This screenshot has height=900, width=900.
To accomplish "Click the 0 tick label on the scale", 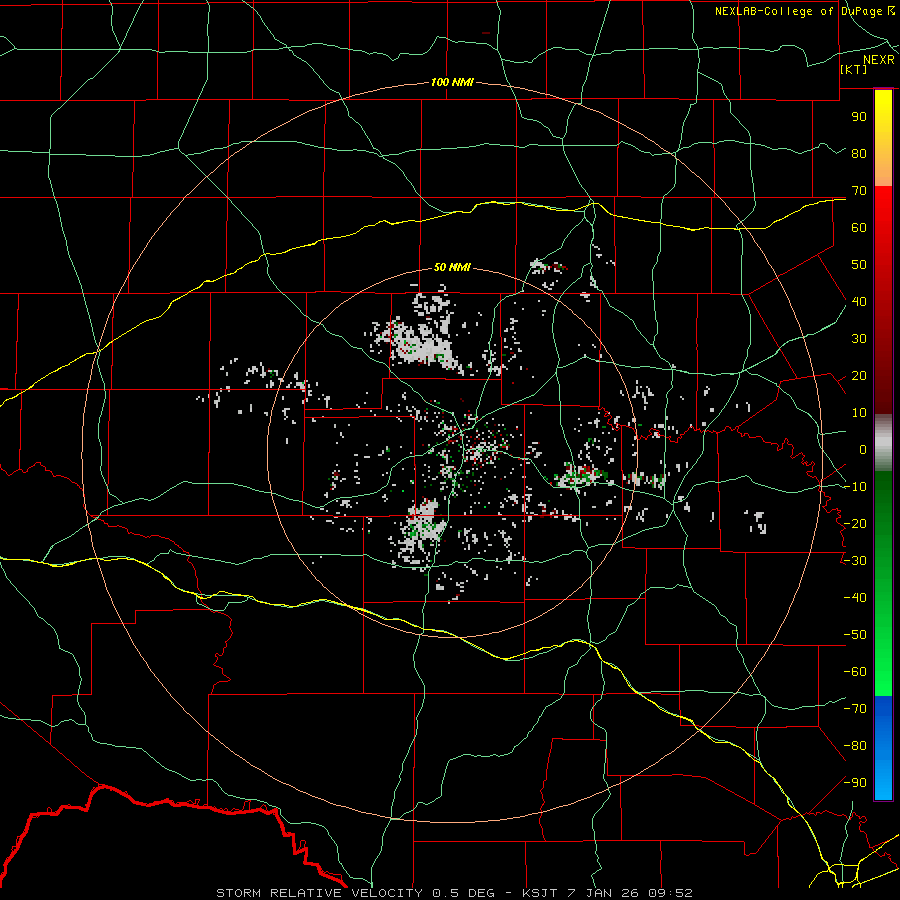I will pyautogui.click(x=863, y=449).
